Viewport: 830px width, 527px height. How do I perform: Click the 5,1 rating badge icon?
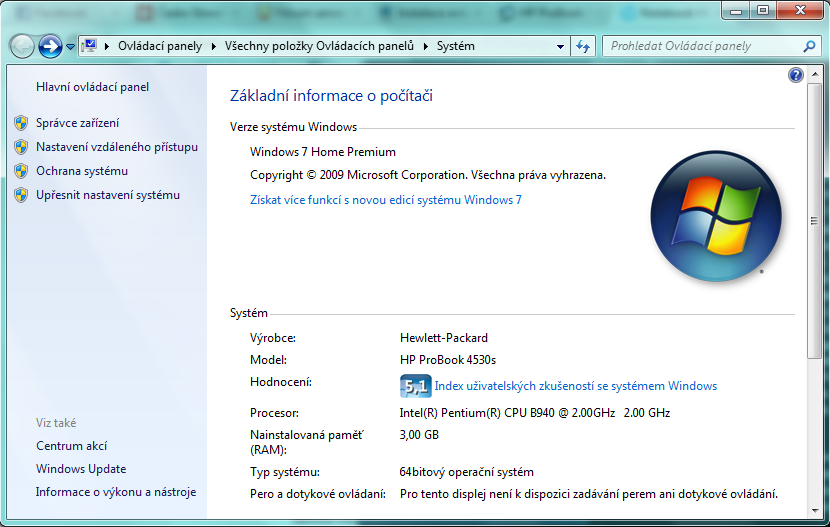click(x=416, y=386)
